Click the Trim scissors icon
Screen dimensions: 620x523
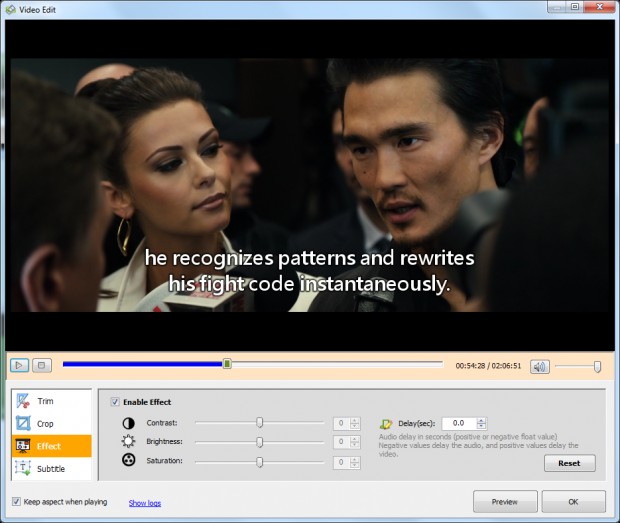coord(23,401)
